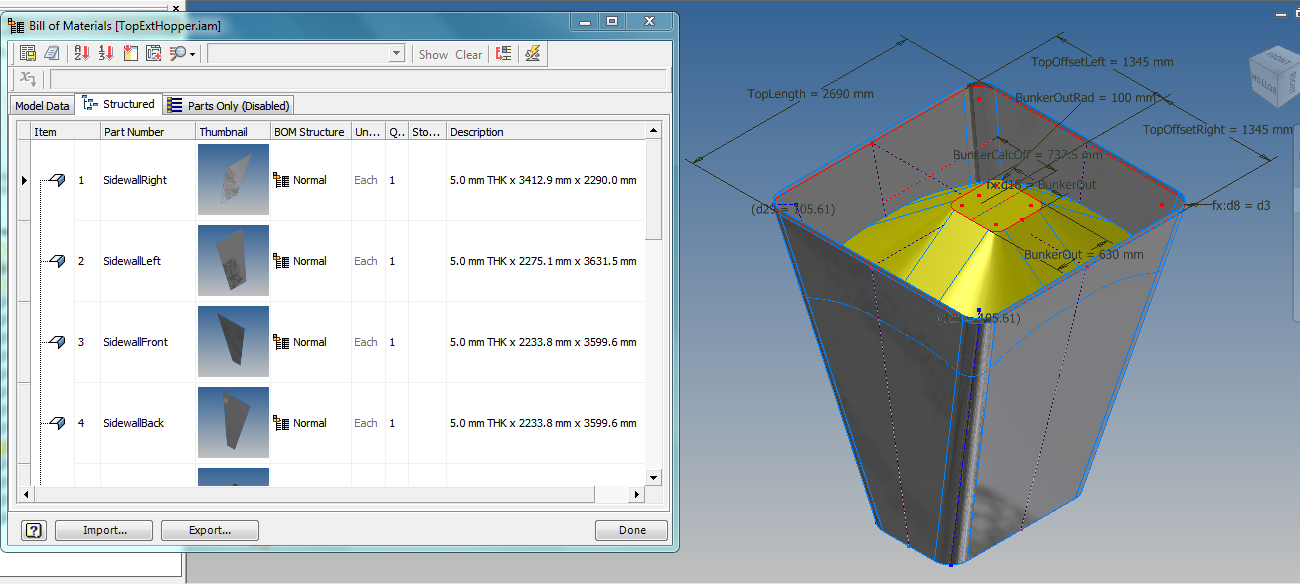Viewport: 1300px width, 584px height.
Task: Click the Part Number Merge Settings icon
Action: (154, 54)
